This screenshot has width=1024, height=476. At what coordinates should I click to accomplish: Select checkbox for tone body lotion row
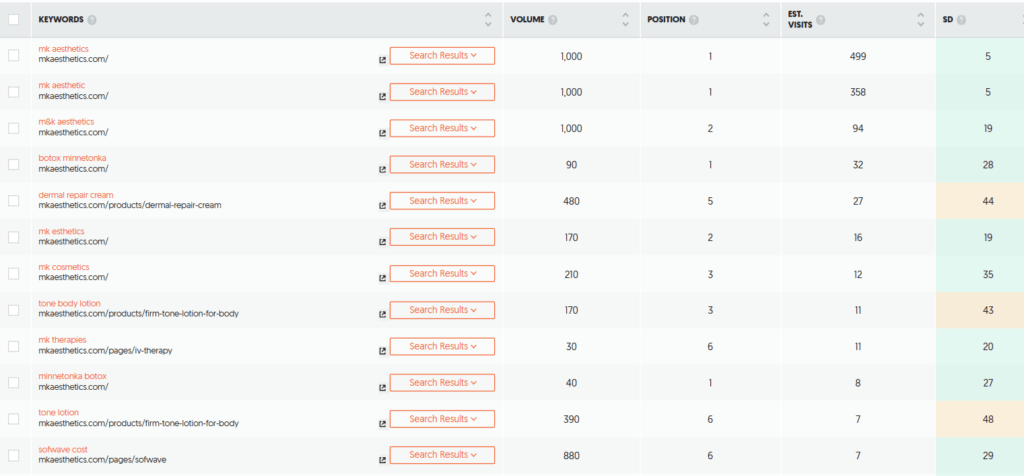tap(14, 310)
